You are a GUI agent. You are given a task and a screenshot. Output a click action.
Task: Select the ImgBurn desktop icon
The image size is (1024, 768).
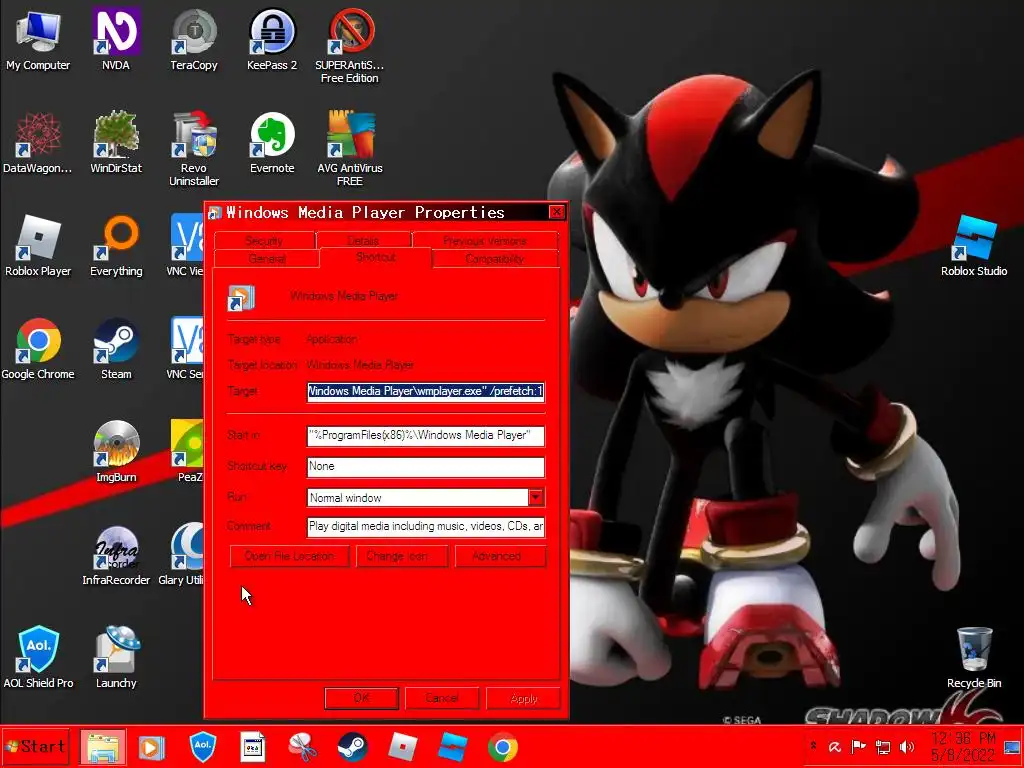(116, 452)
